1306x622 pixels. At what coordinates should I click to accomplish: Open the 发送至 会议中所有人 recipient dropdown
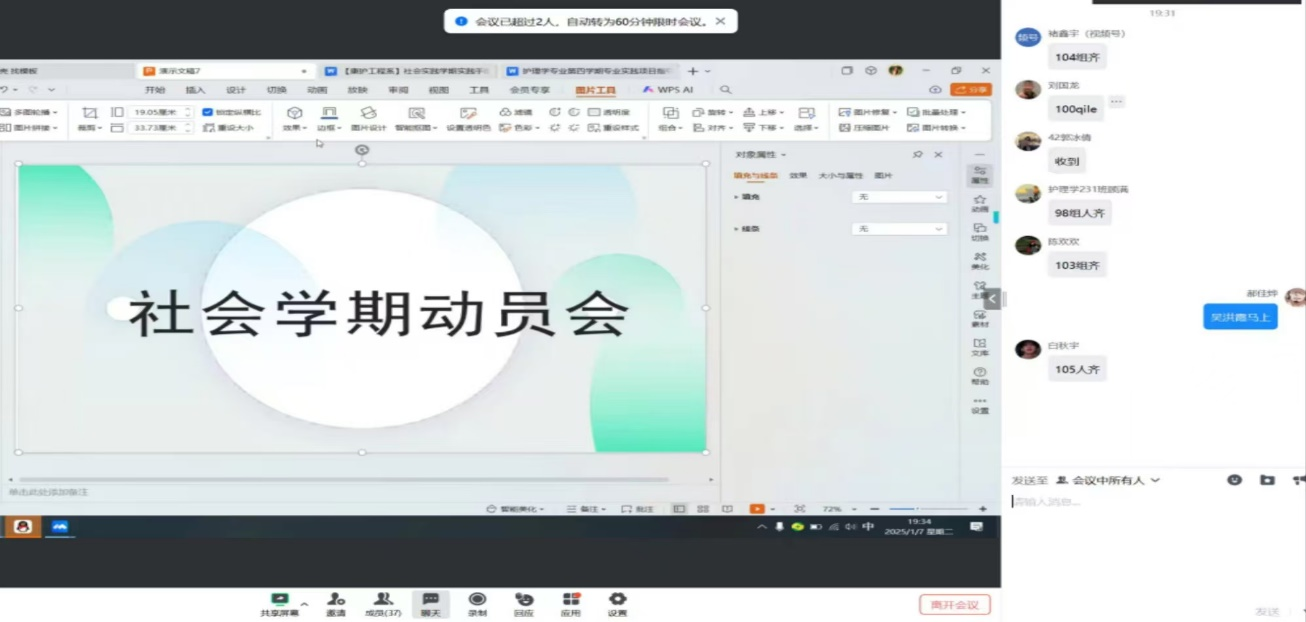point(1108,480)
